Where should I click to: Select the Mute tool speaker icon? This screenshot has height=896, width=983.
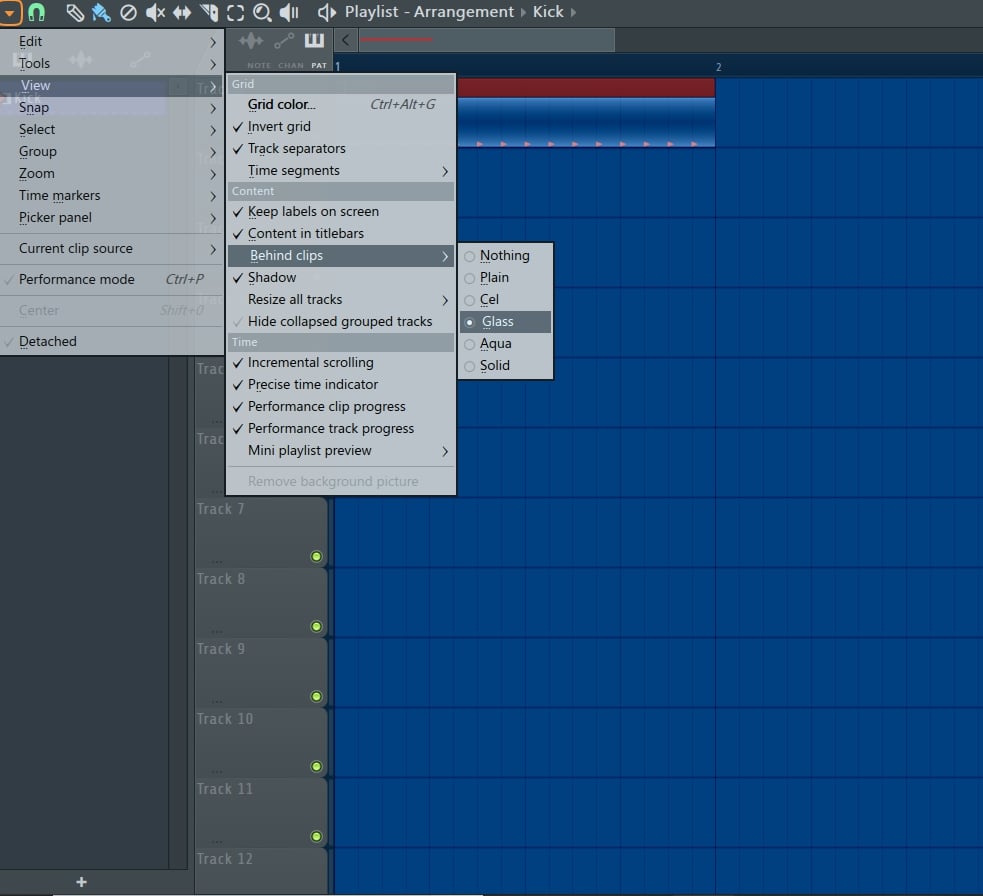tap(155, 13)
